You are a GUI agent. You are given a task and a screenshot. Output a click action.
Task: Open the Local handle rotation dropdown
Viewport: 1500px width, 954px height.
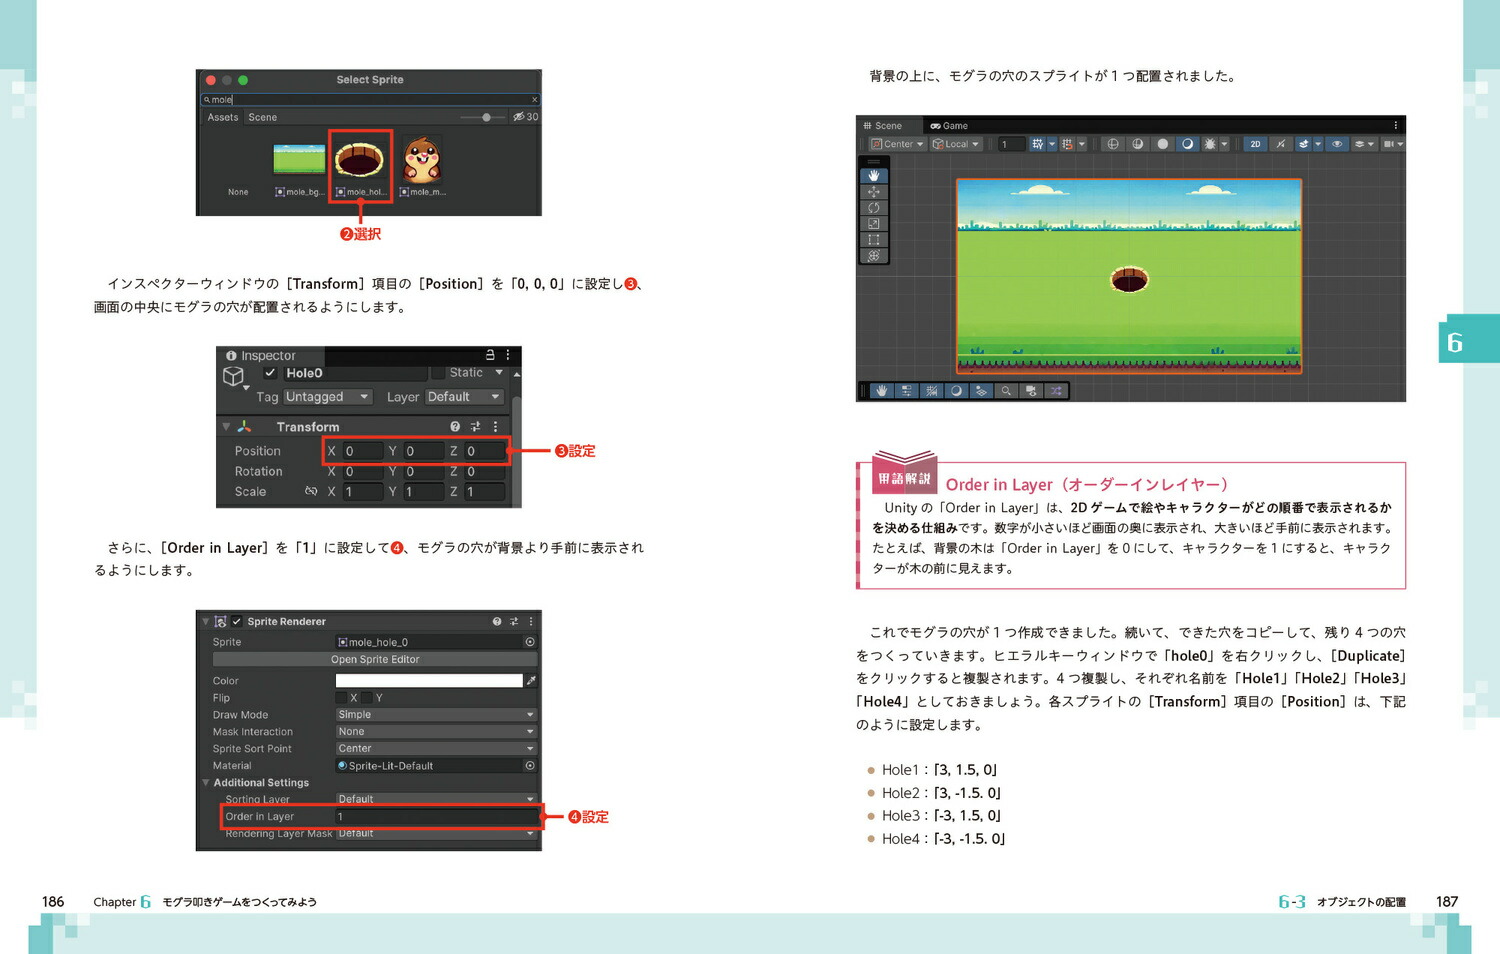point(956,144)
